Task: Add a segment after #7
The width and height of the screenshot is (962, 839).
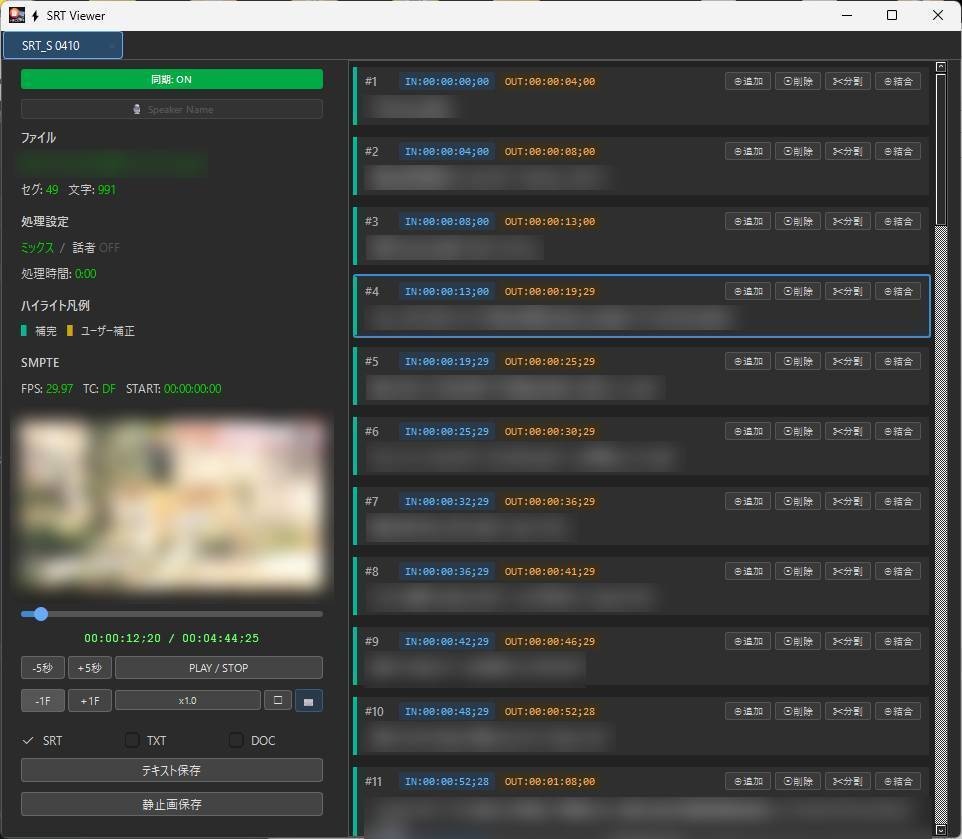Action: (x=748, y=501)
